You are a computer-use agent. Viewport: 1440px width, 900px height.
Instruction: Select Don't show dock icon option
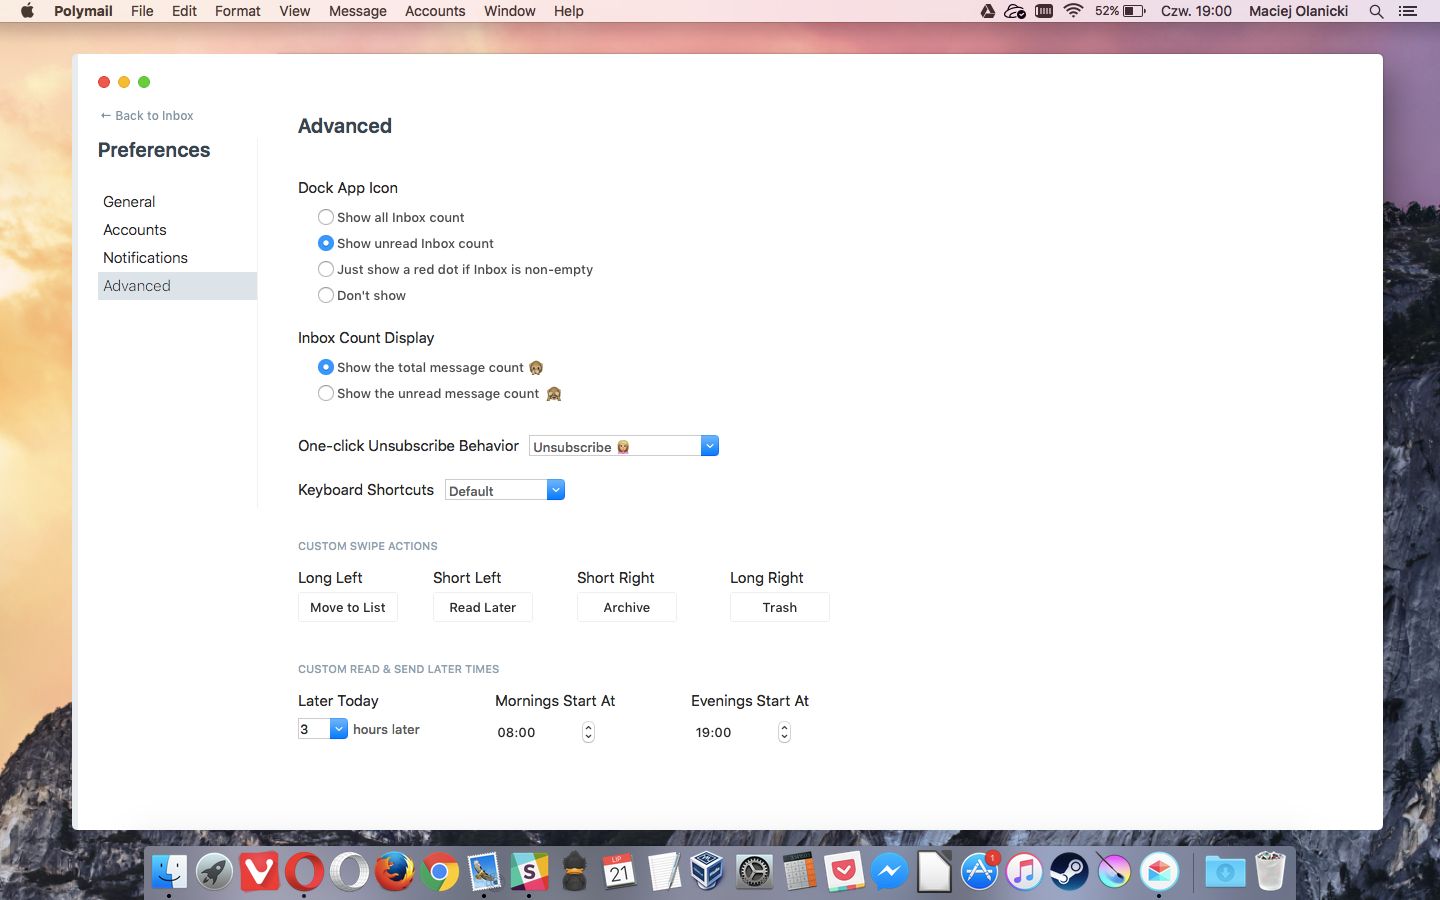[x=326, y=295]
